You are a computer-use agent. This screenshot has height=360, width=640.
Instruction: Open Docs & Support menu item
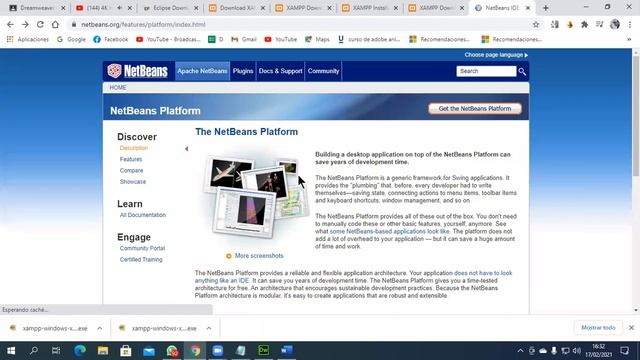tap(280, 71)
